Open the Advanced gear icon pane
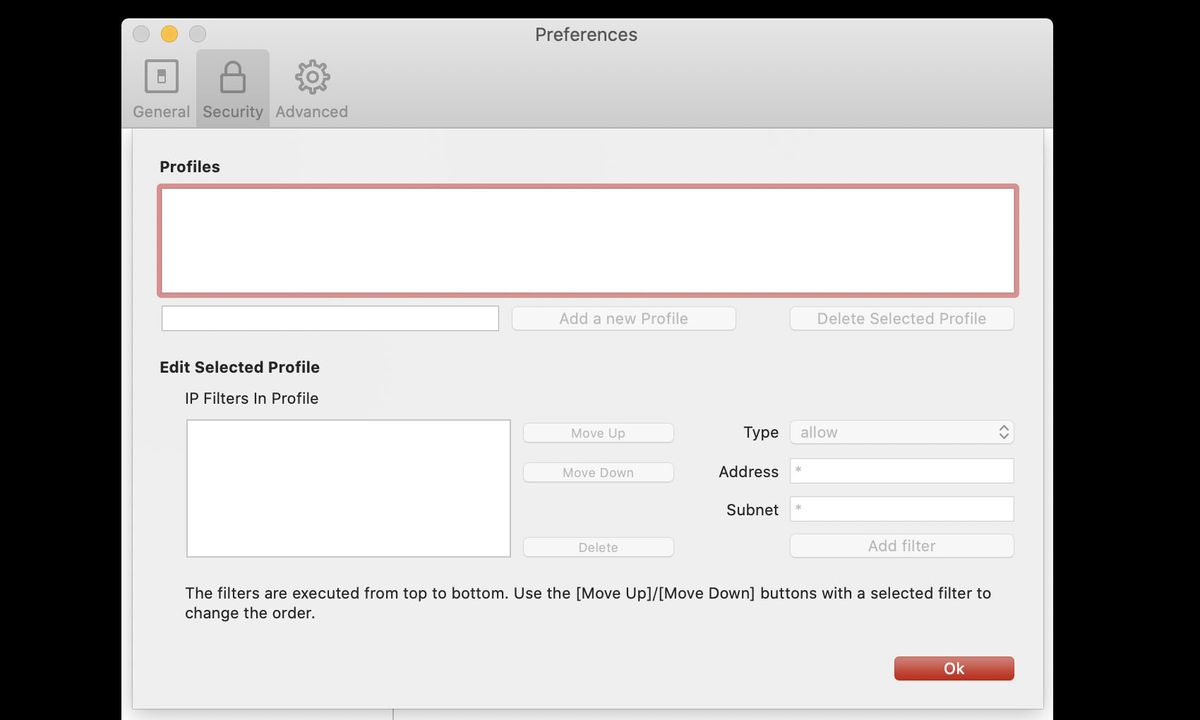The width and height of the screenshot is (1200, 720). click(x=311, y=87)
